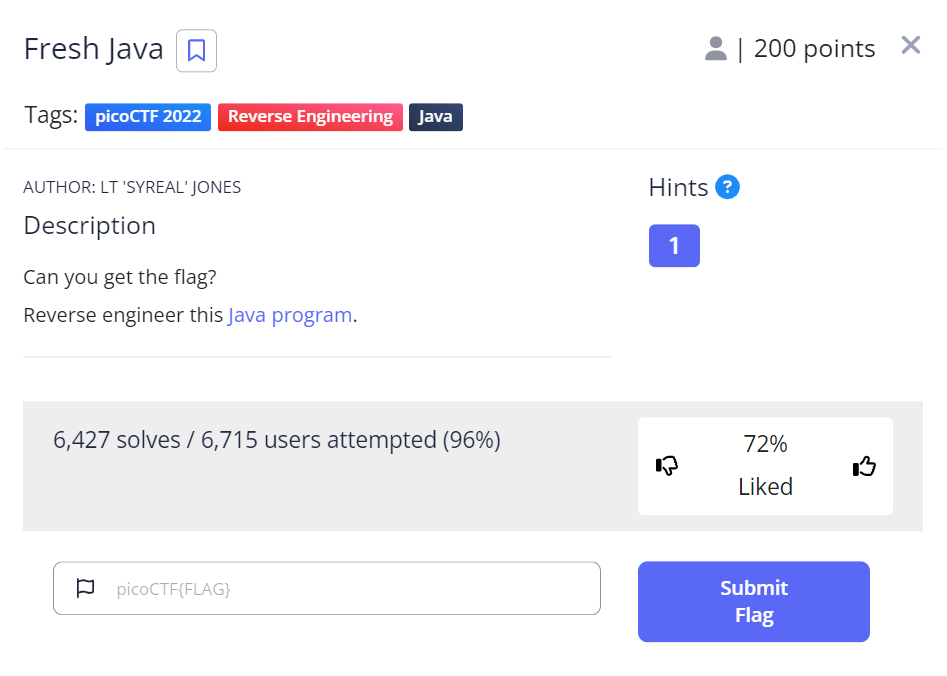947x676 pixels.
Task: Click the 200 points label
Action: click(x=814, y=48)
